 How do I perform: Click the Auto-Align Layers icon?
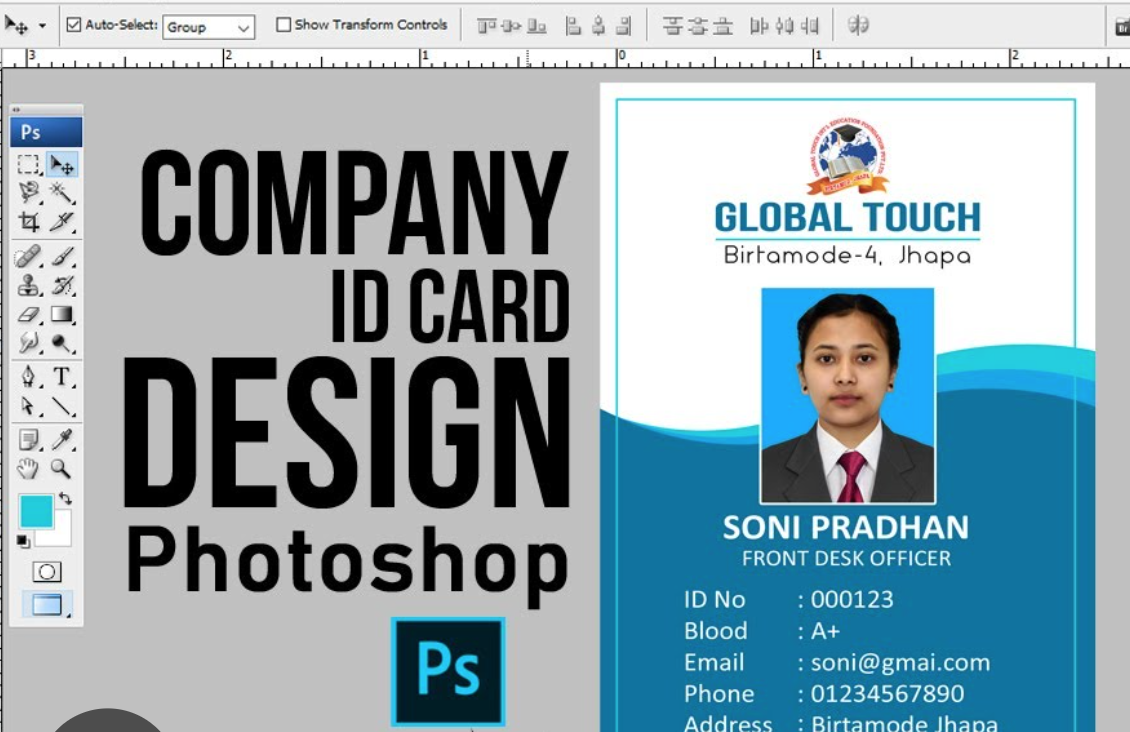click(x=858, y=26)
